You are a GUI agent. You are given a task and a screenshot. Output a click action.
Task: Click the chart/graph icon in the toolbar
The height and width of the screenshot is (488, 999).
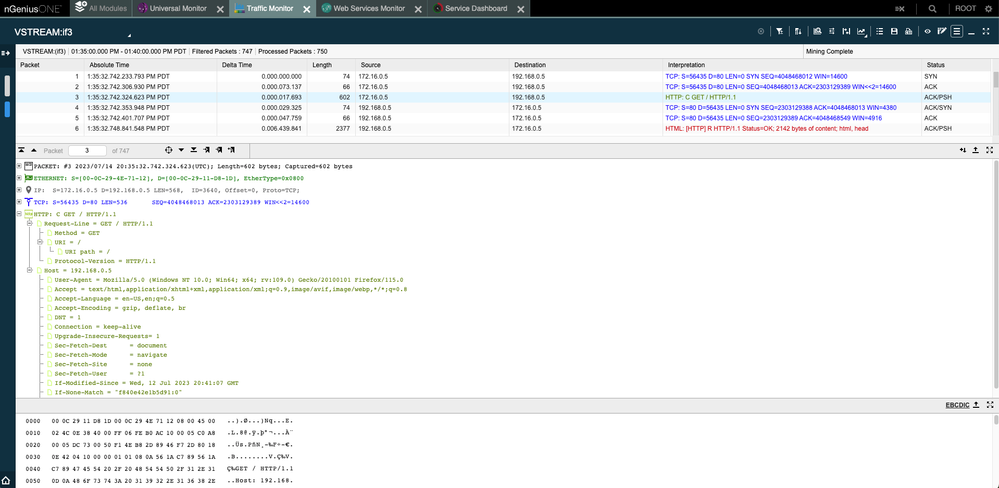(862, 31)
